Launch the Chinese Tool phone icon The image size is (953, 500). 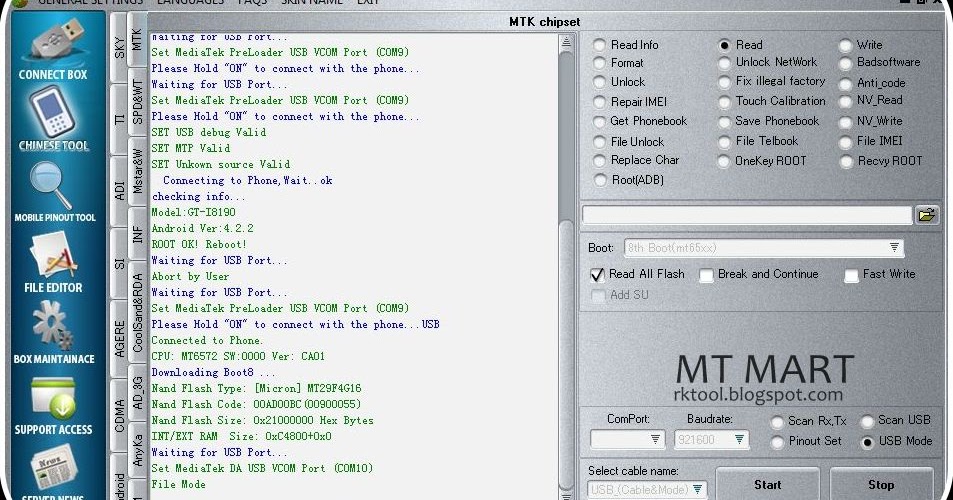53,118
